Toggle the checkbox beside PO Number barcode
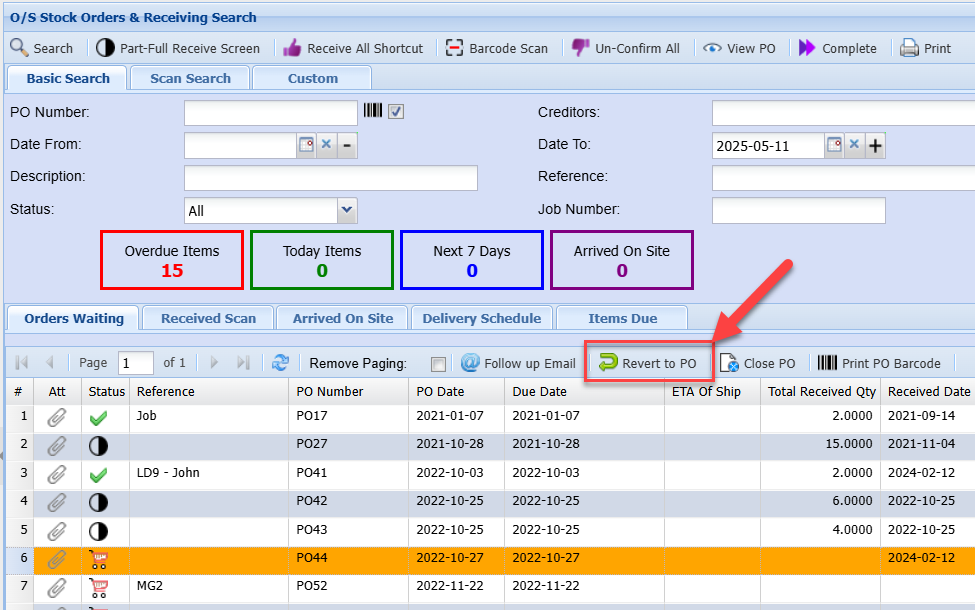Image resolution: width=975 pixels, height=610 pixels. pos(396,112)
